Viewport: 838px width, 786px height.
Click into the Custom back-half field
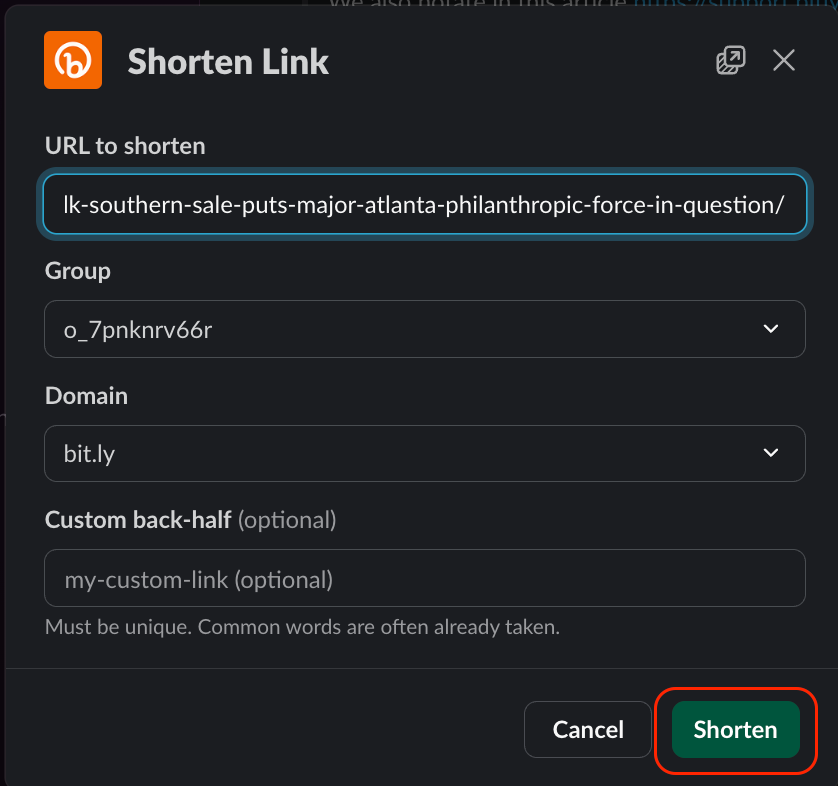[425, 578]
